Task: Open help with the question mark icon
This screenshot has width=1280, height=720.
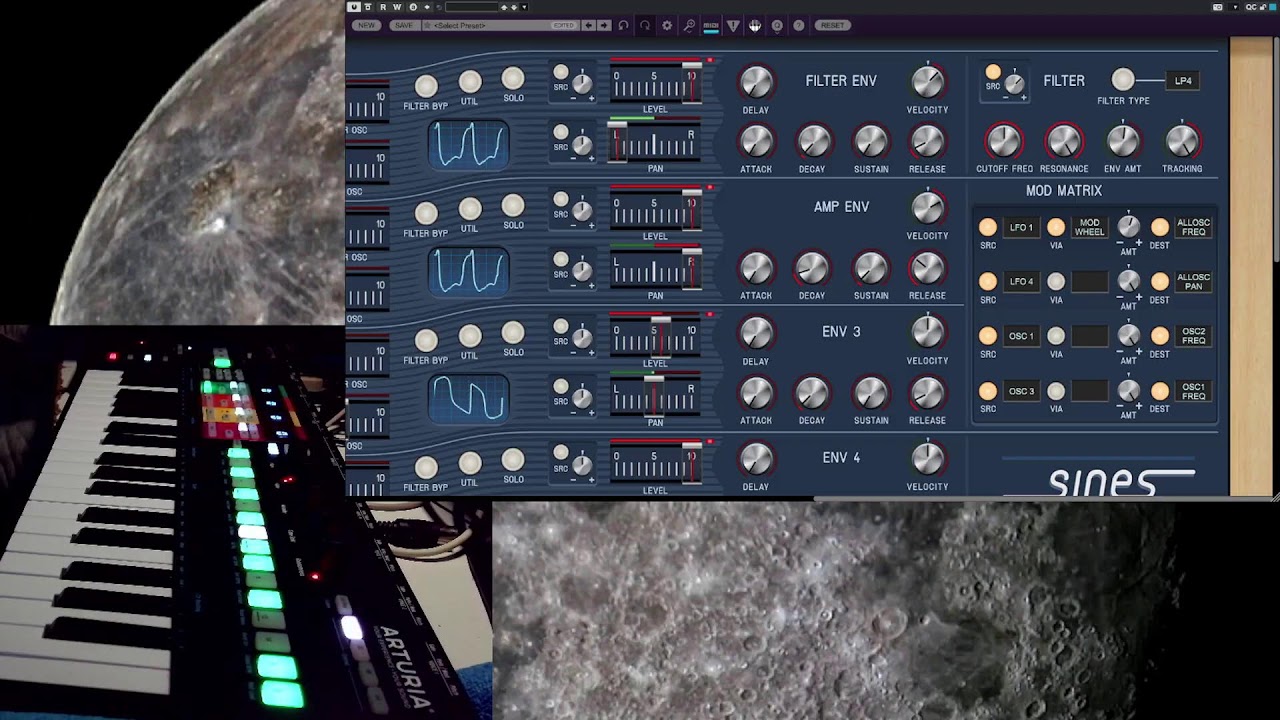Action: click(x=798, y=25)
